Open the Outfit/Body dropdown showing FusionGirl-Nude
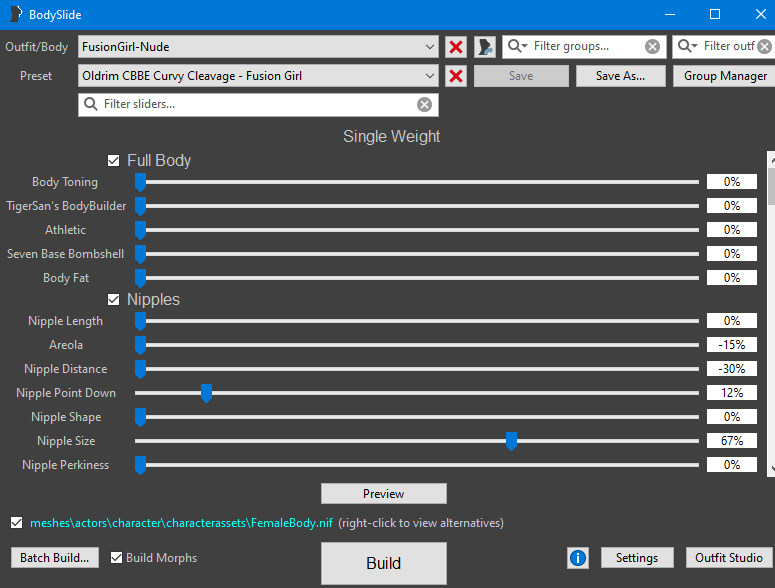 (x=430, y=47)
